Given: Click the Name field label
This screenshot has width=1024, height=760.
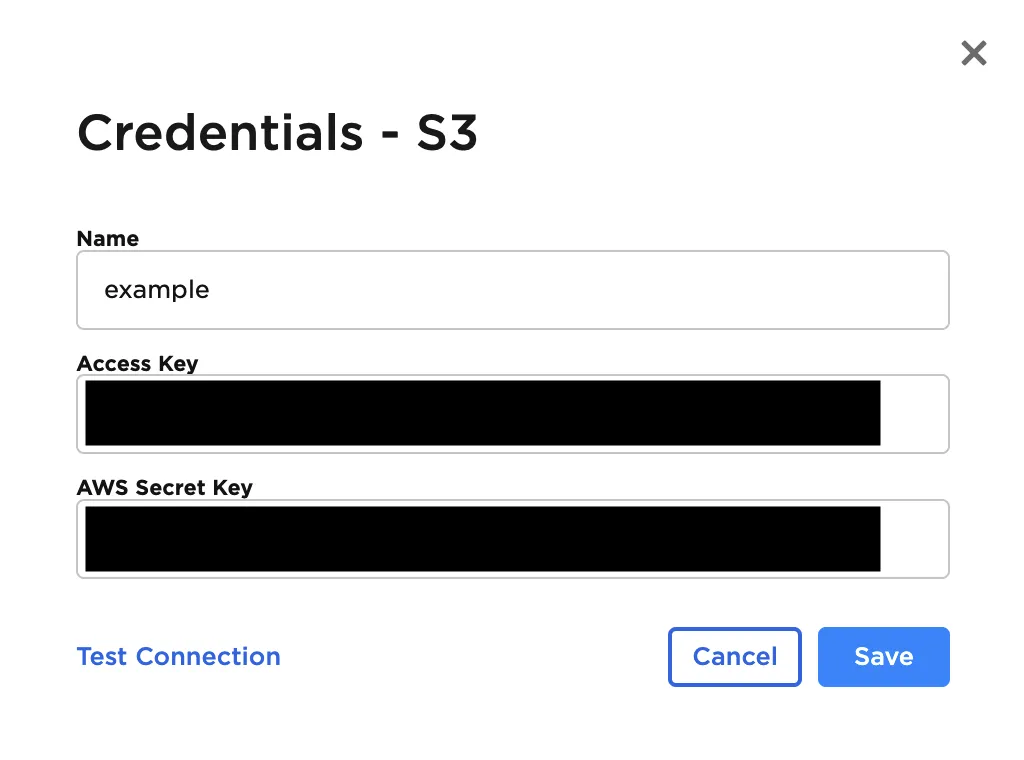Looking at the screenshot, I should click(108, 239).
